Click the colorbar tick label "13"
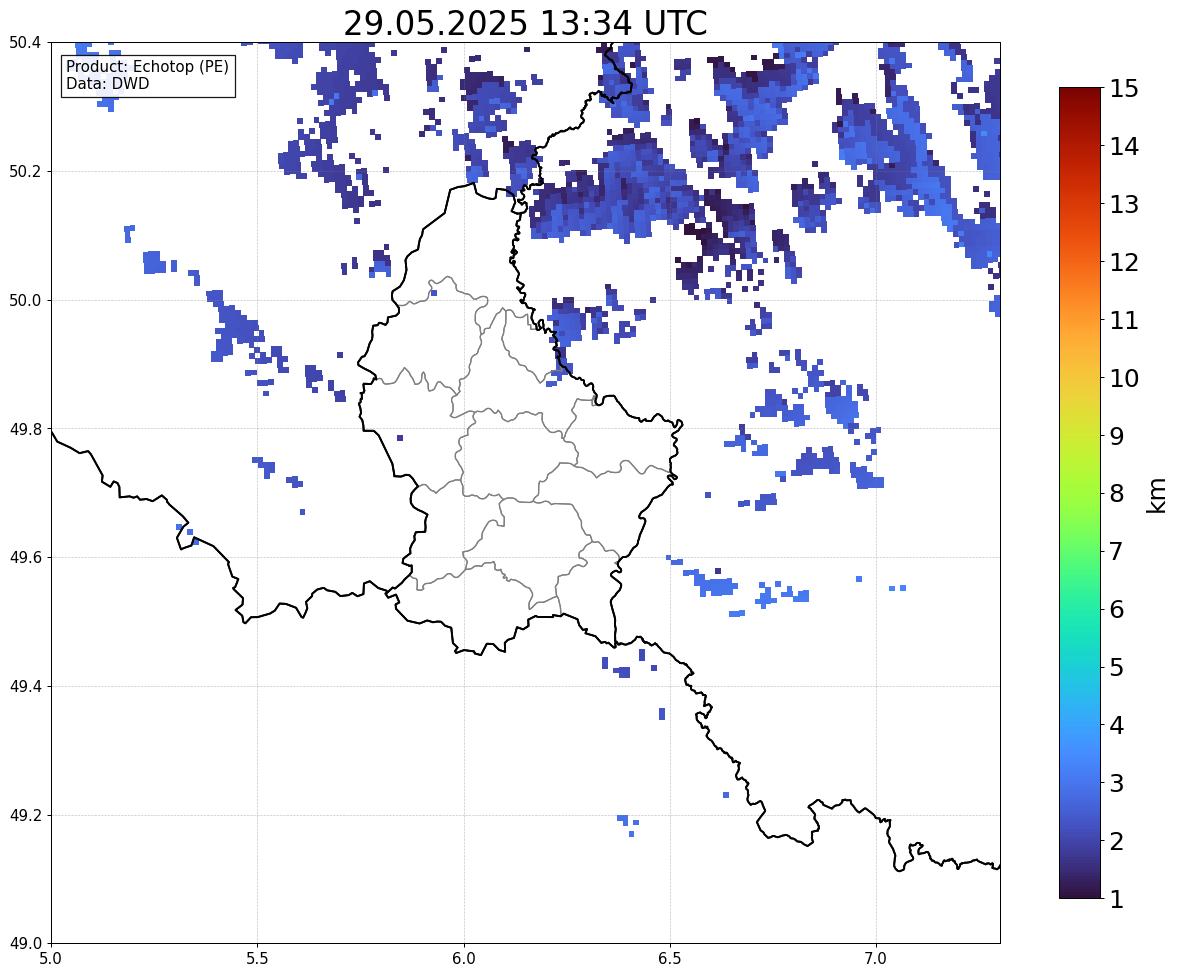 pos(1124,204)
